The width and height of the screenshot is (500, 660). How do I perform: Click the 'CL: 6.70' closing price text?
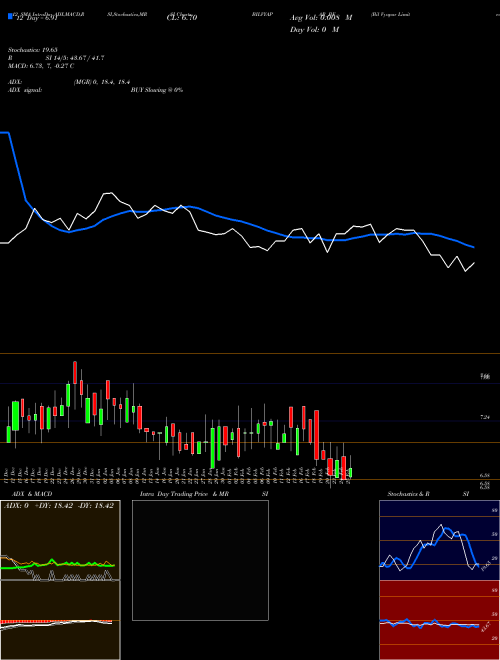tap(182, 18)
